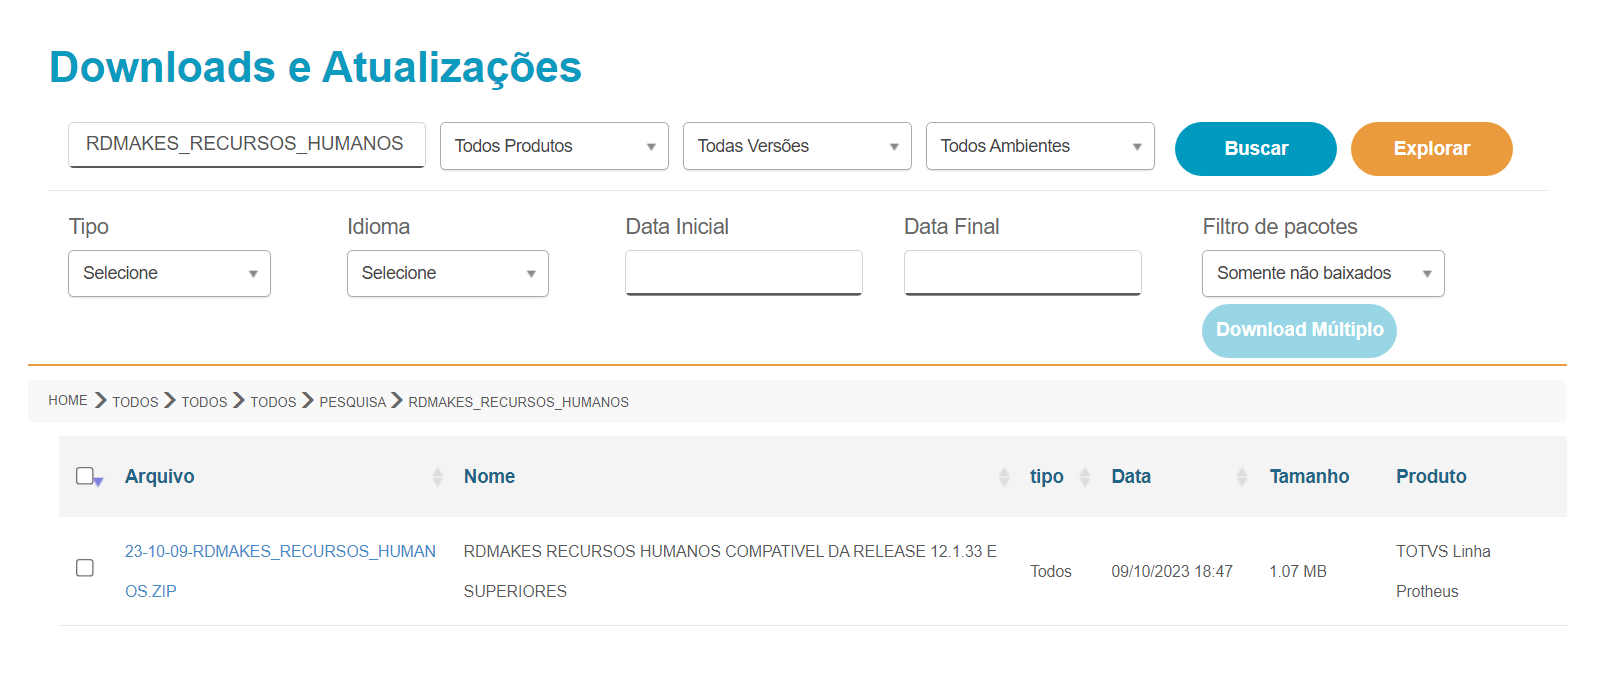Open the Idioma Selecione dropdown
The width and height of the screenshot is (1612, 691).
(448, 273)
